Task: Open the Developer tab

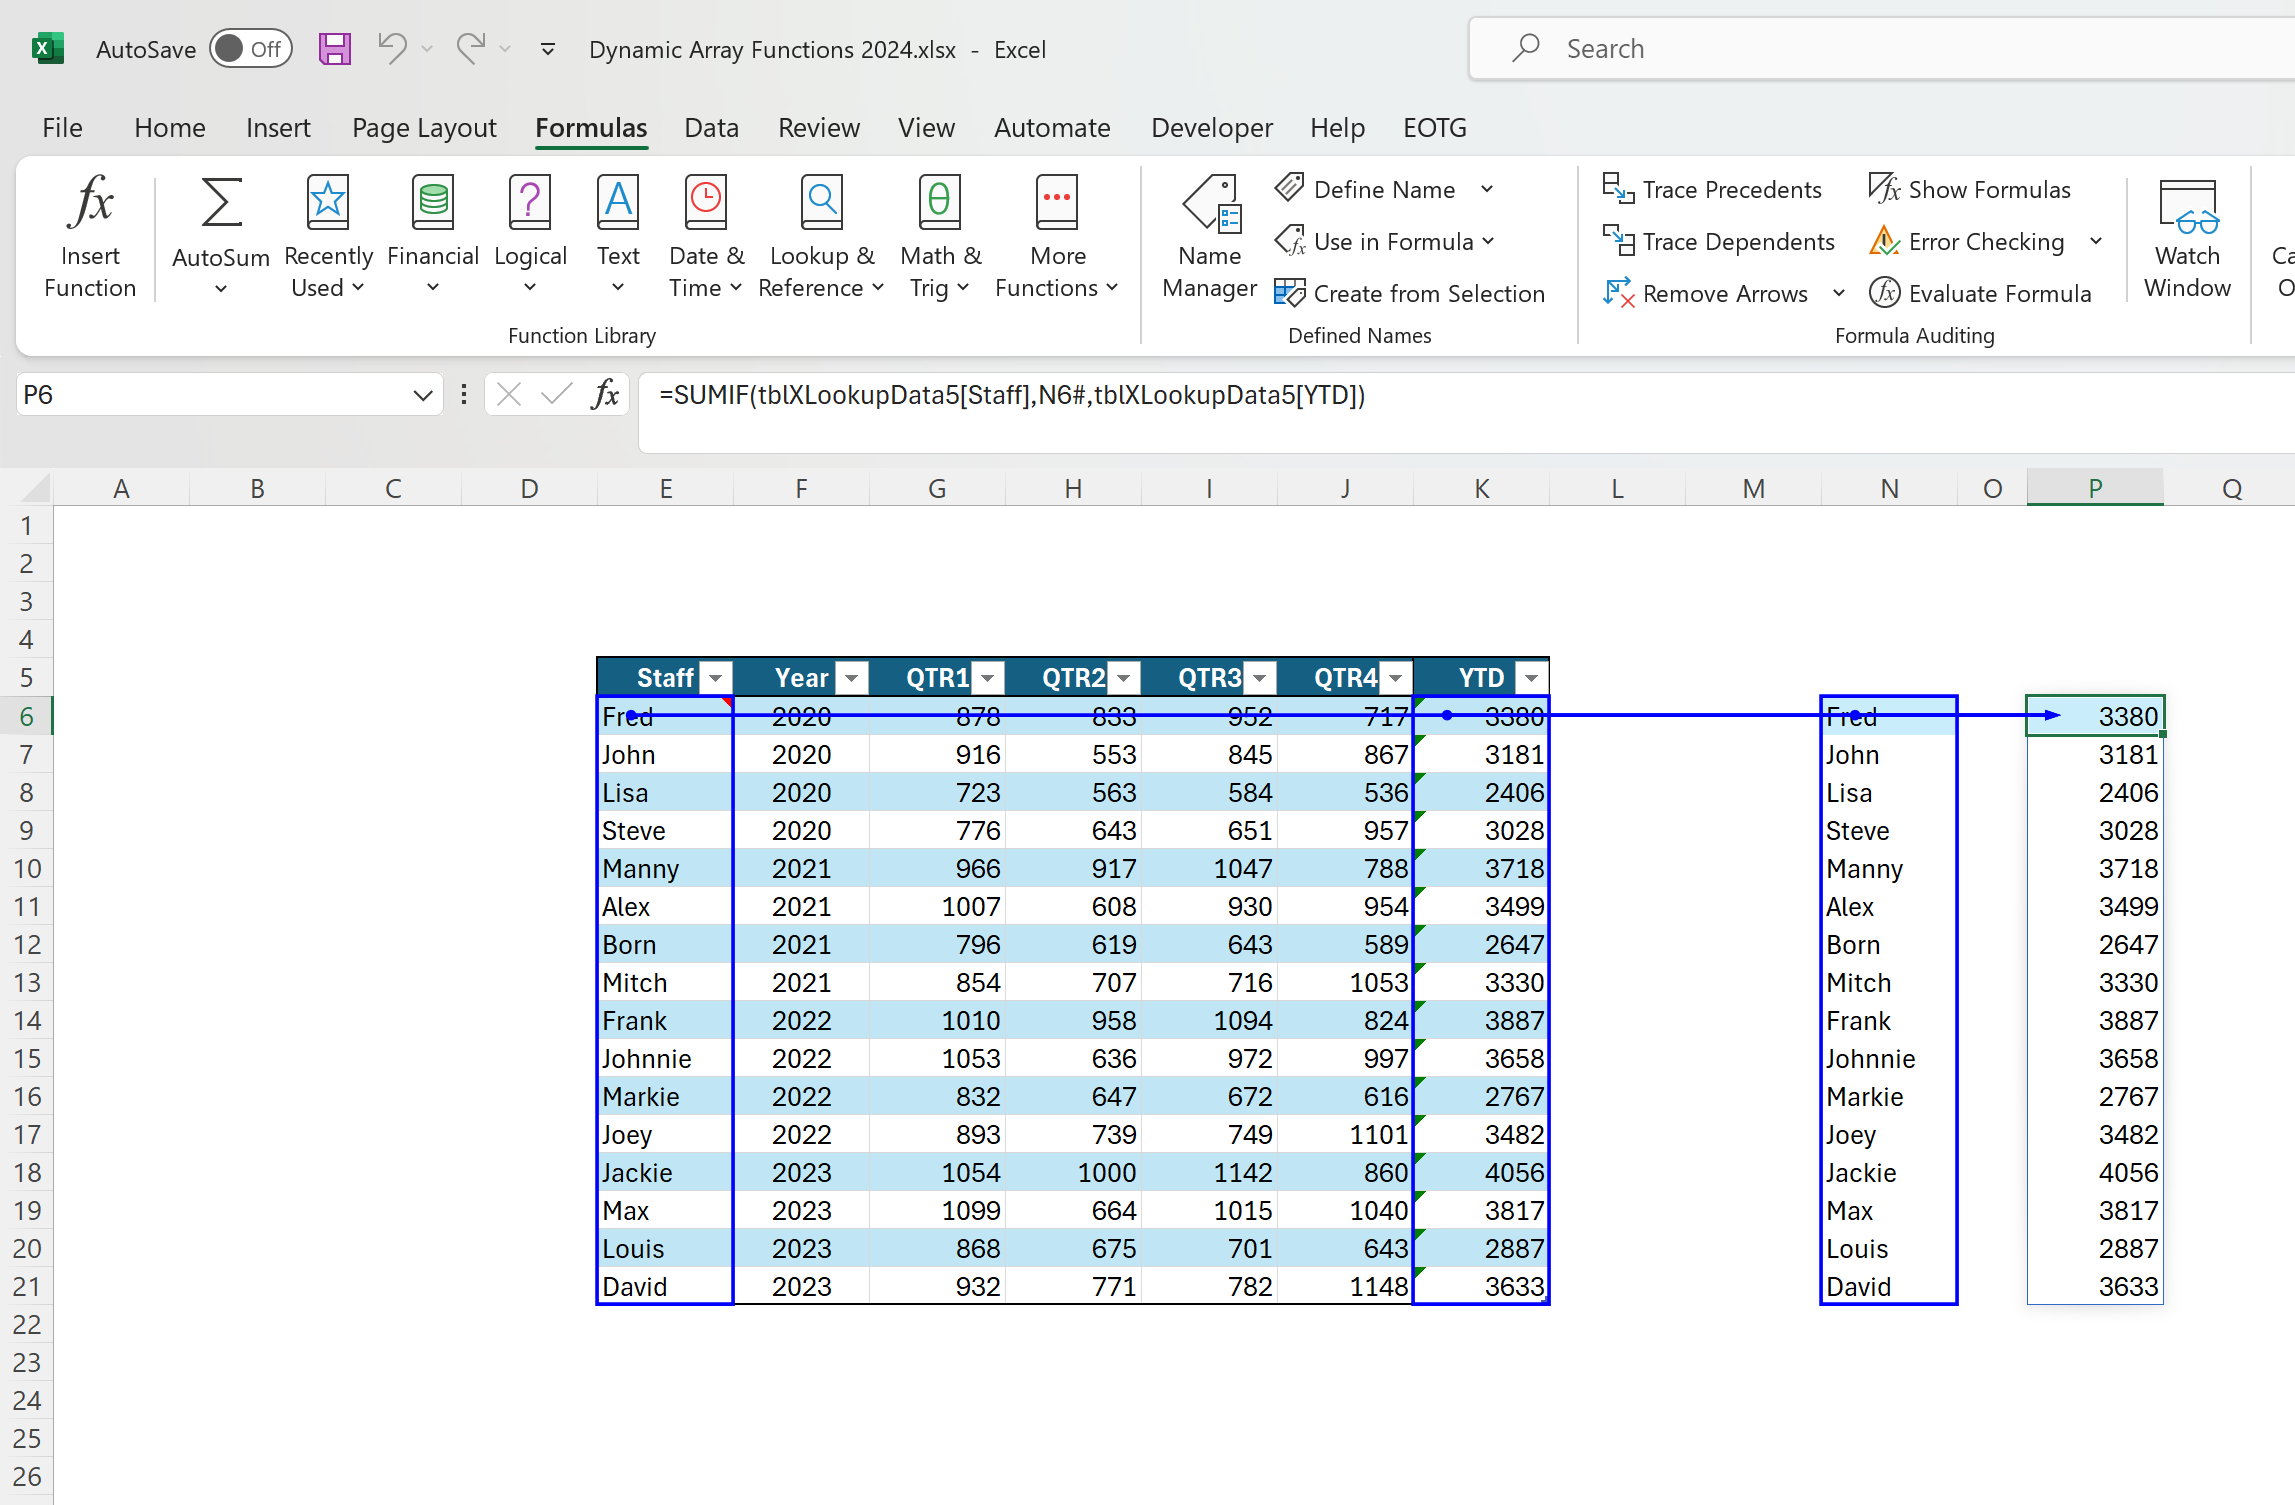Action: [x=1211, y=128]
